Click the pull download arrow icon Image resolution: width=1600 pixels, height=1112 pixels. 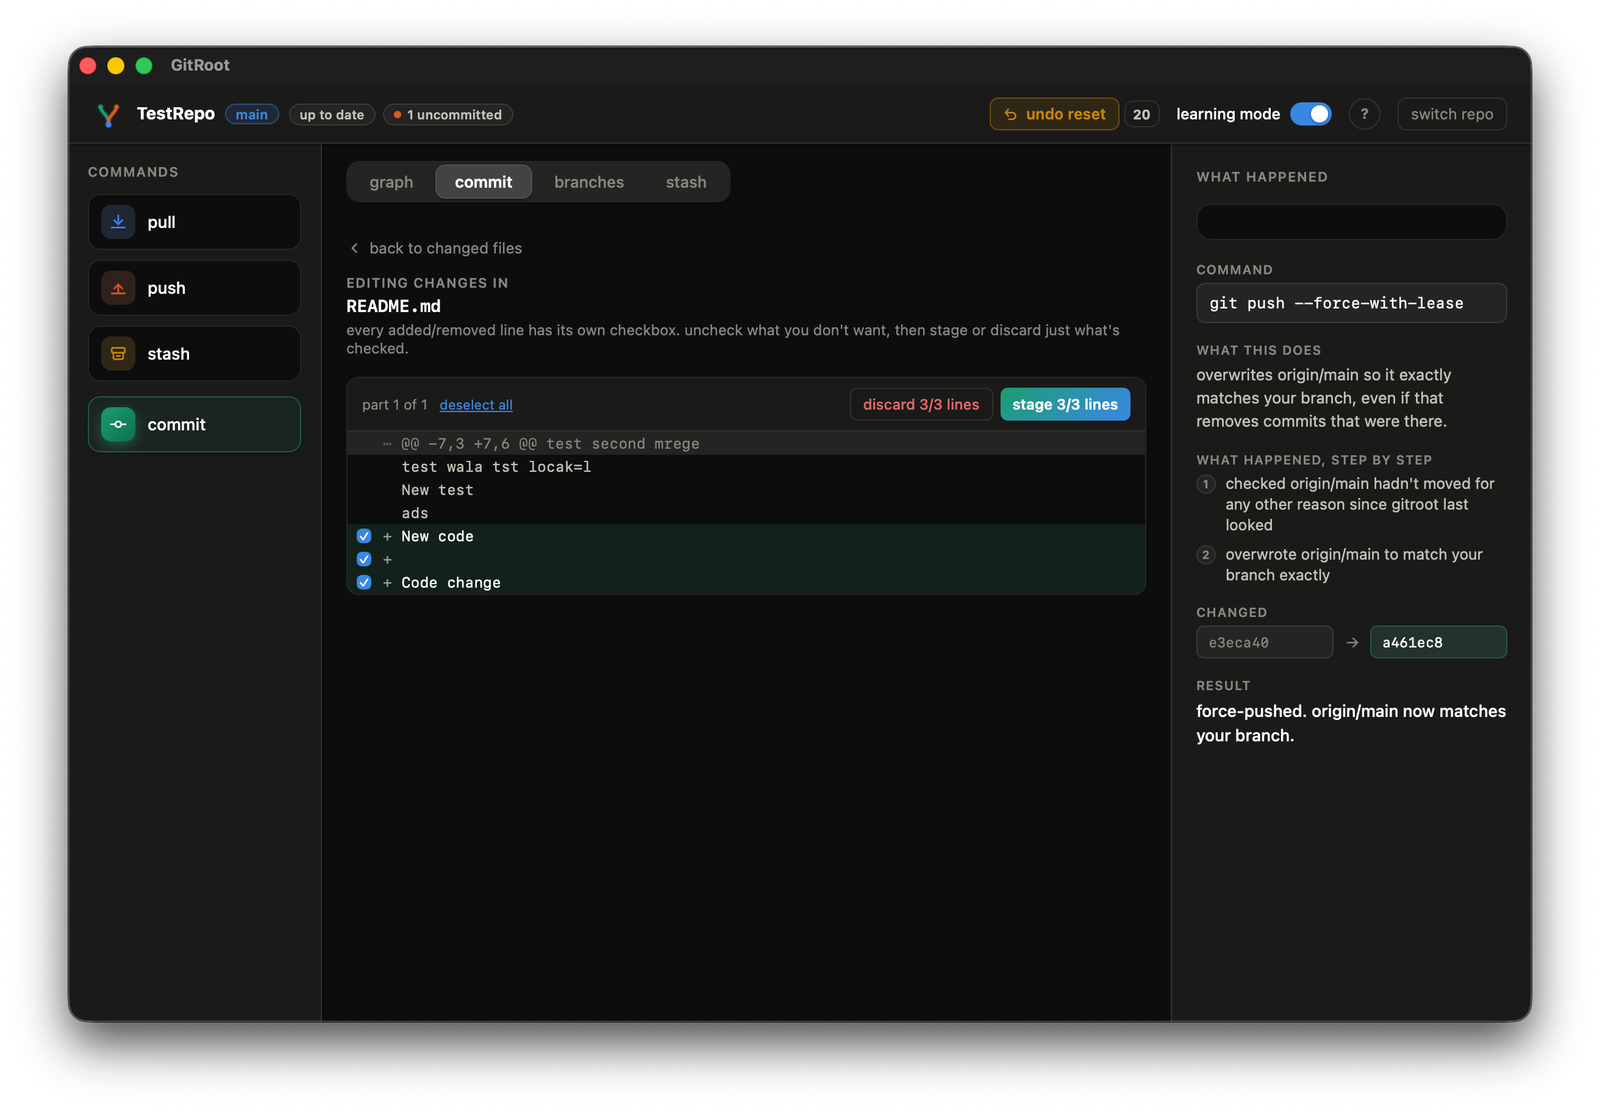[x=118, y=222]
